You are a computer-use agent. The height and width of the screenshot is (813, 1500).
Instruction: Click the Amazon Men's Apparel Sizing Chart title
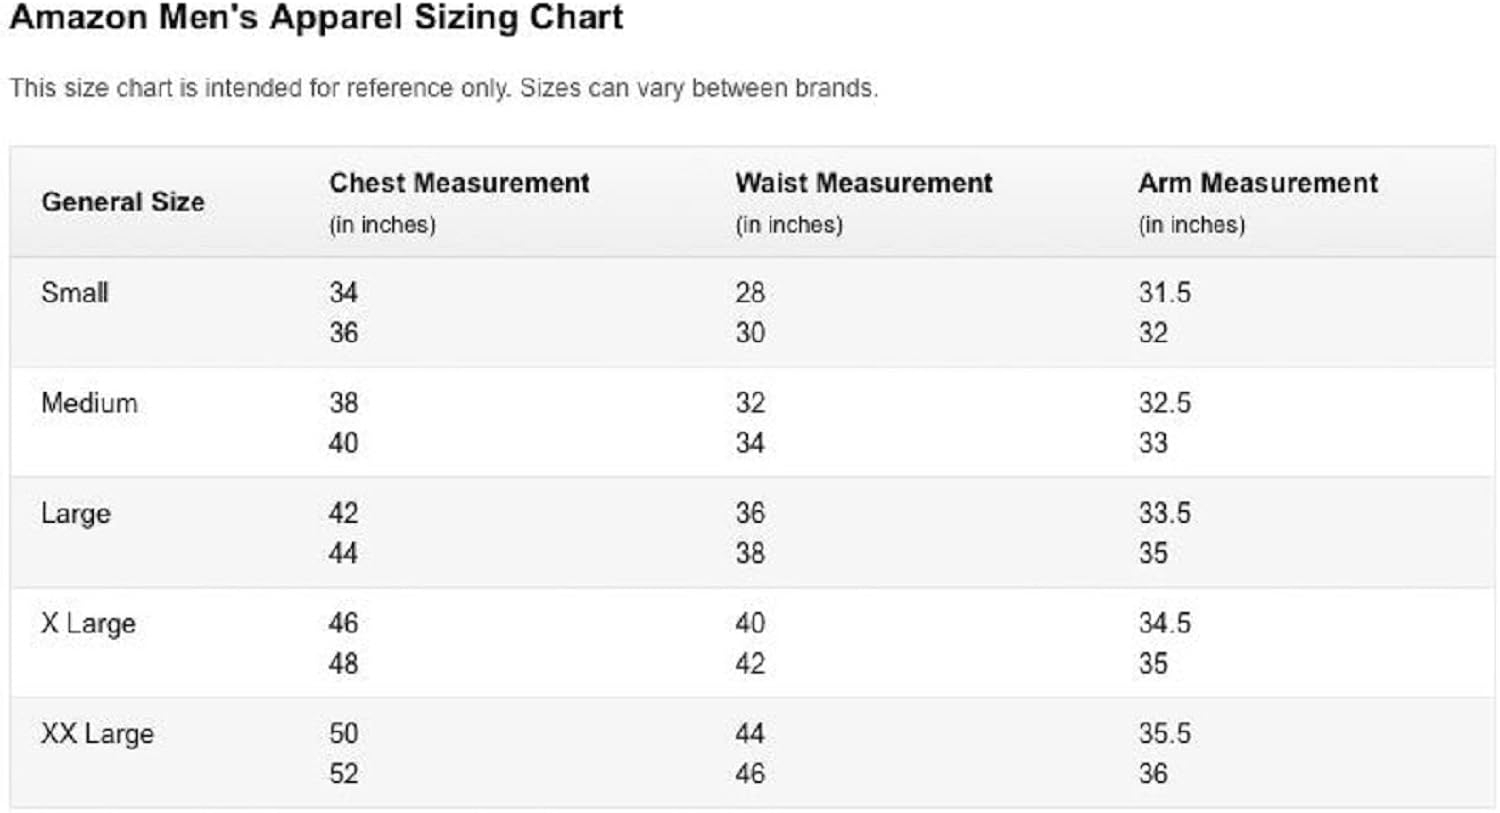coord(316,18)
